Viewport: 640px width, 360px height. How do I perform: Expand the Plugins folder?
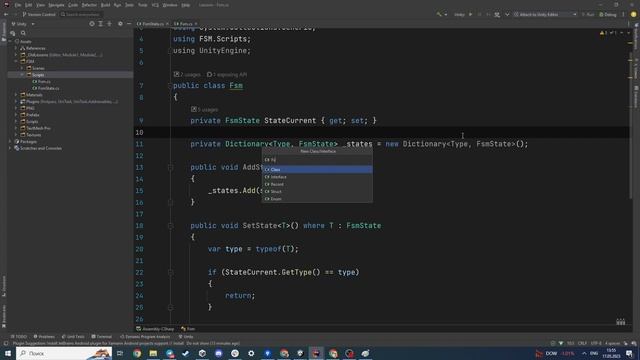(x=16, y=102)
